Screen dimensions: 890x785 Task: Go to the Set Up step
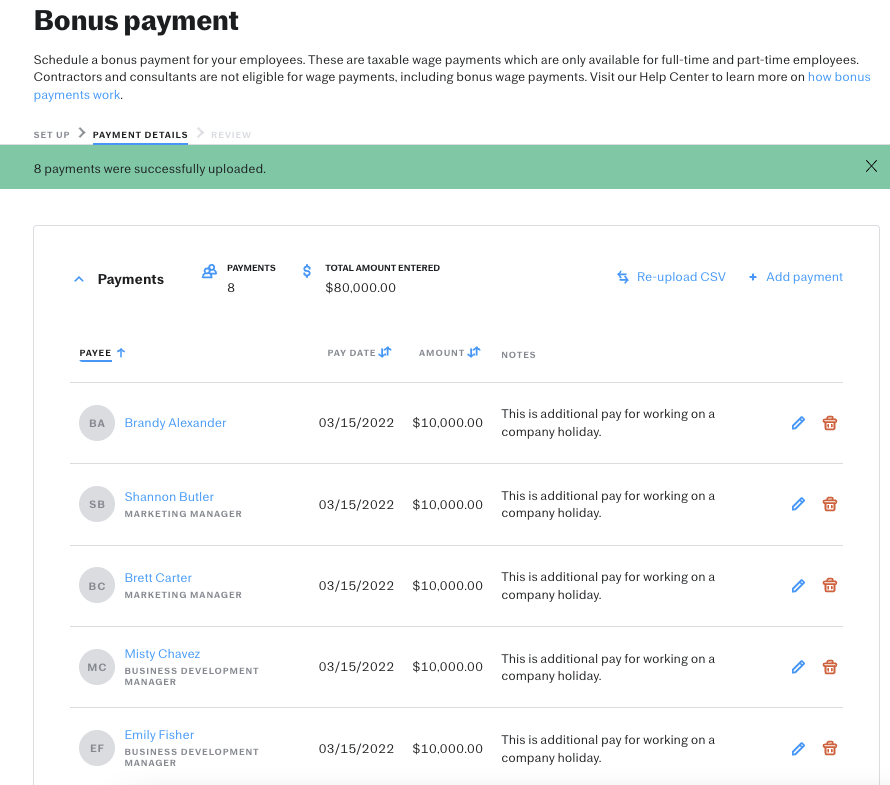52,135
